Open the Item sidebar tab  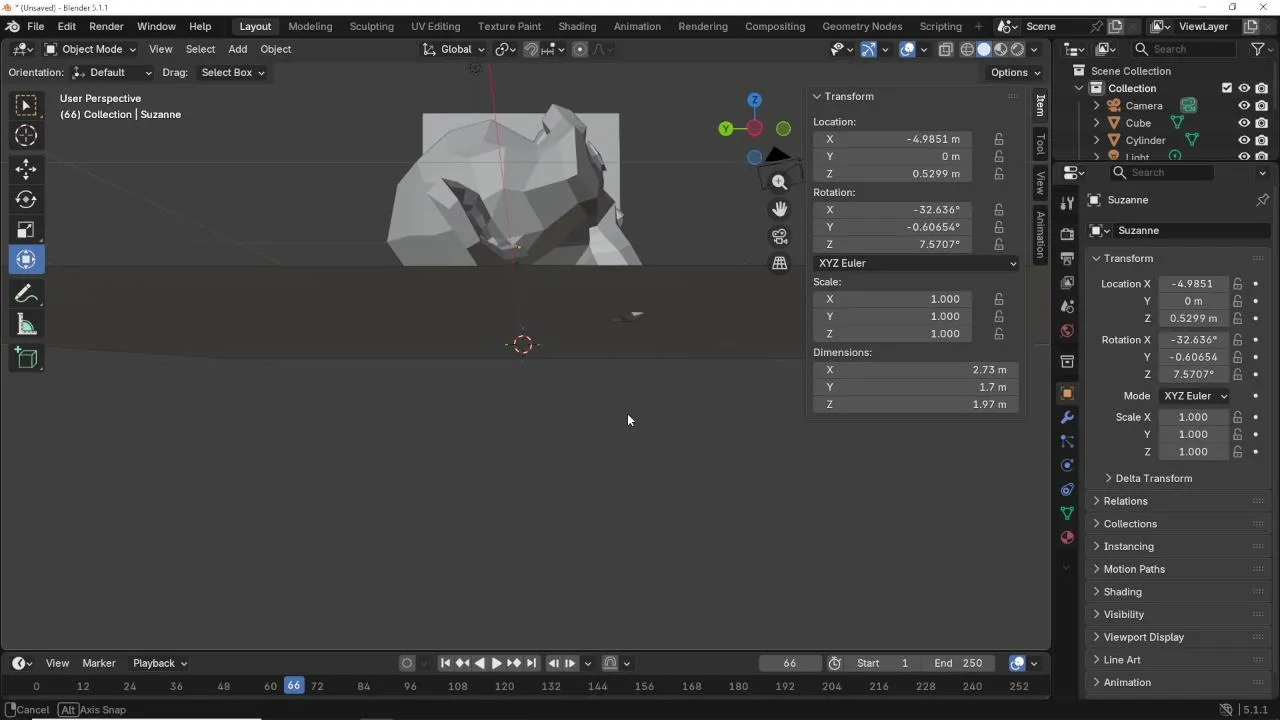(1040, 105)
